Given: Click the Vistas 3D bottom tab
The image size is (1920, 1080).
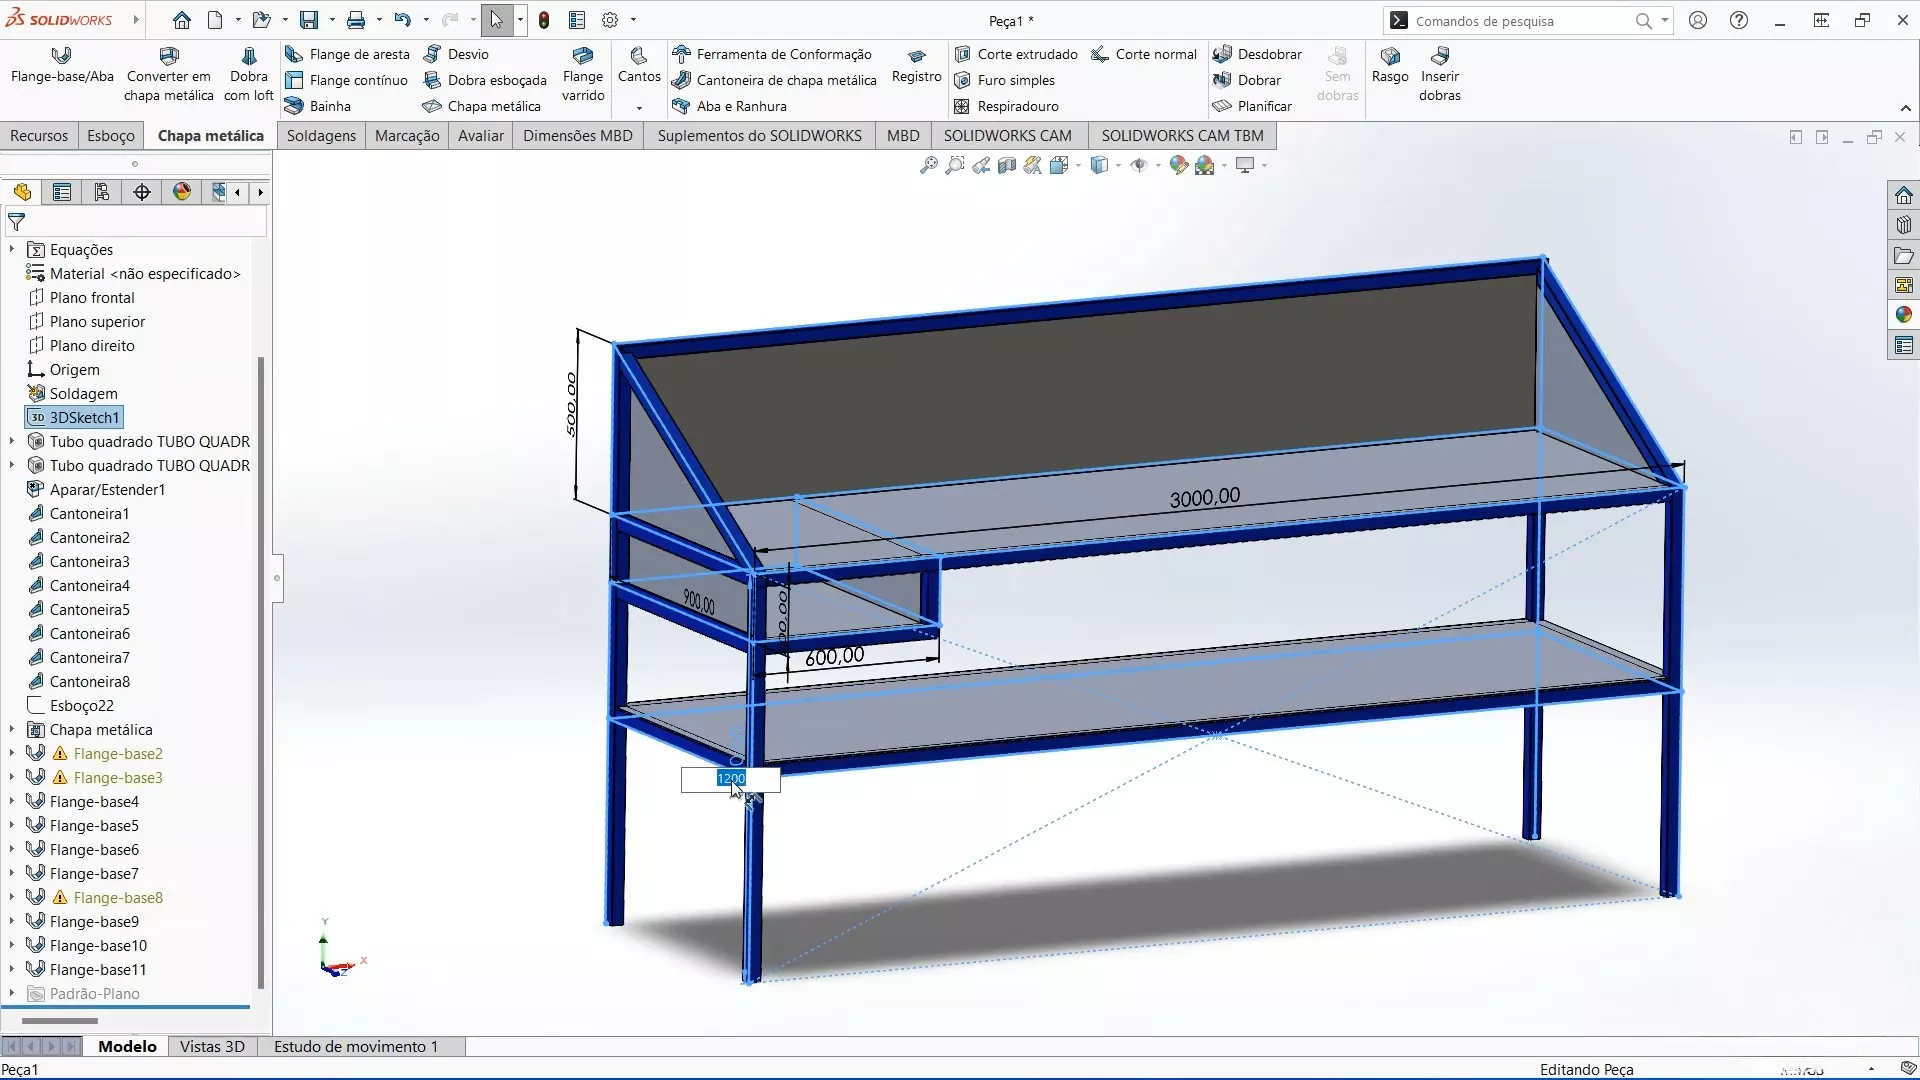Looking at the screenshot, I should click(x=212, y=1046).
